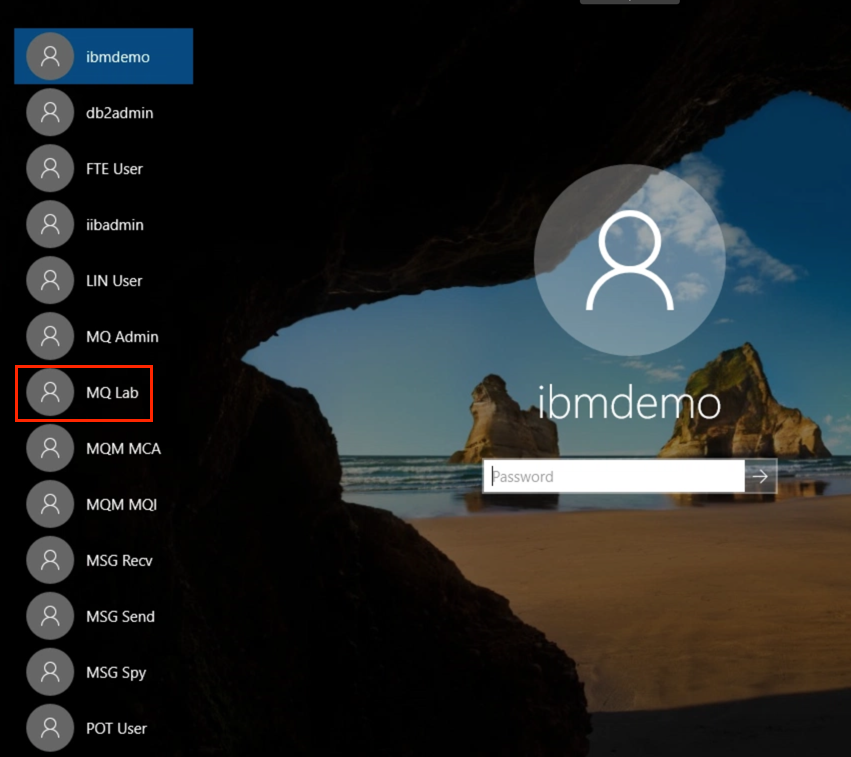Choose the iibadmin avatar icon
The height and width of the screenshot is (757, 851).
[x=50, y=224]
